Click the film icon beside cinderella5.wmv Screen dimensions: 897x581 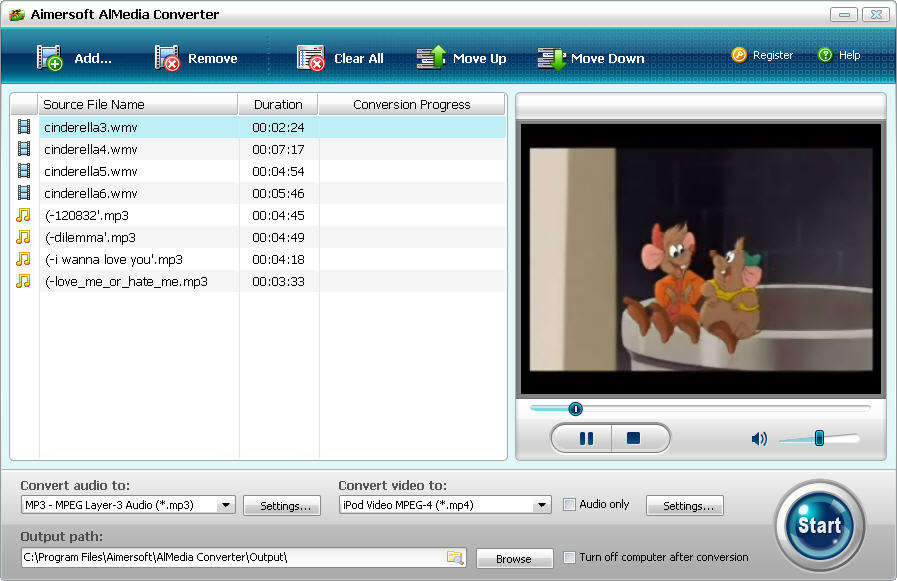tap(23, 170)
